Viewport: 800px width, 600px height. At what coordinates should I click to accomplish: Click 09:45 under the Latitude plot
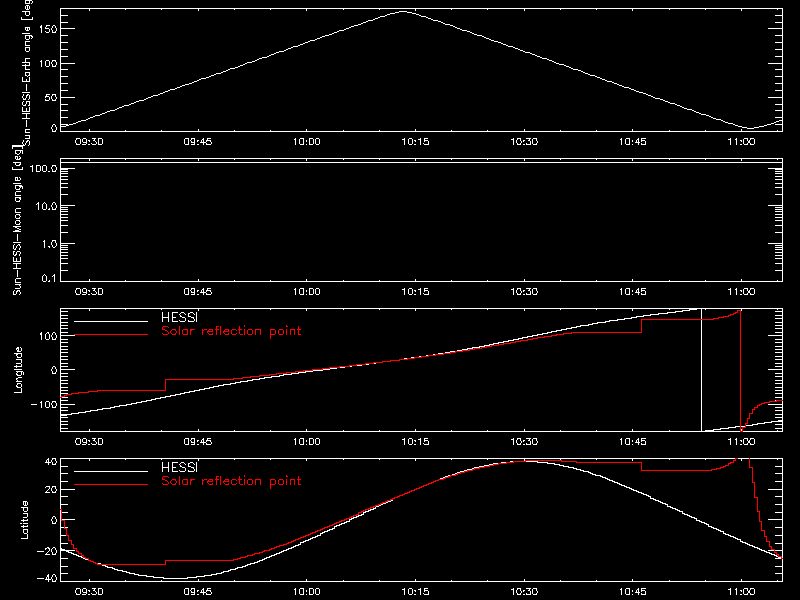198,592
